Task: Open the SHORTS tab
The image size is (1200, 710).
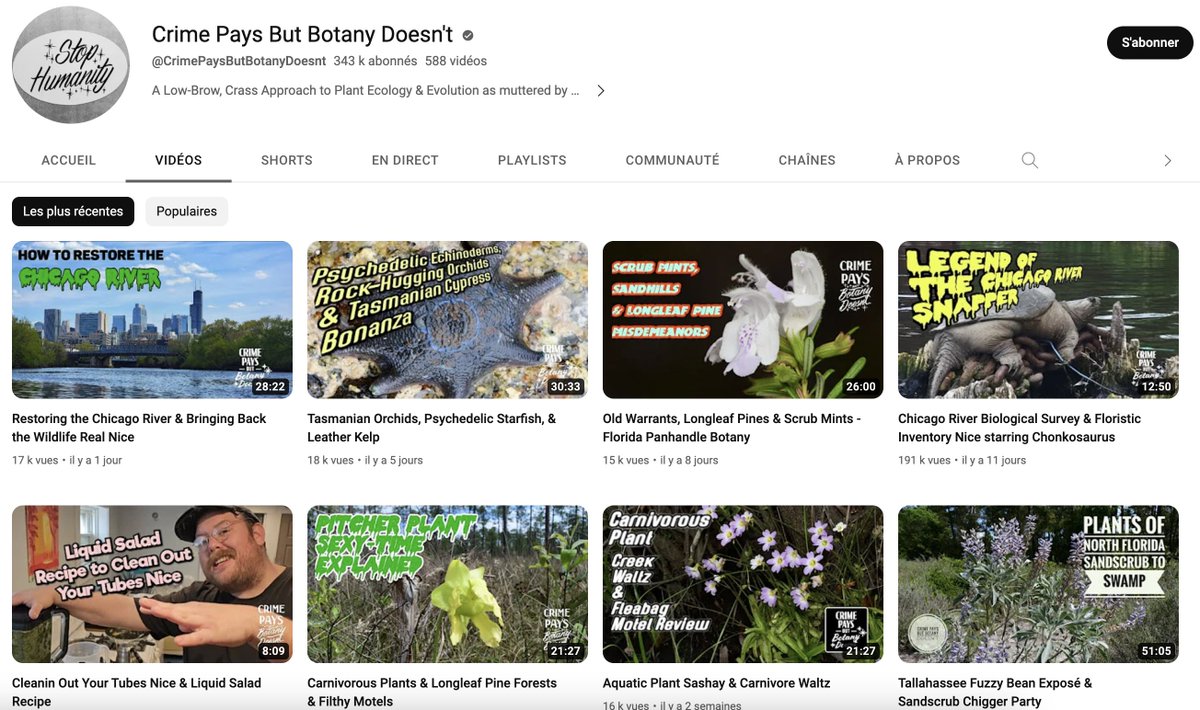Action: pos(287,160)
